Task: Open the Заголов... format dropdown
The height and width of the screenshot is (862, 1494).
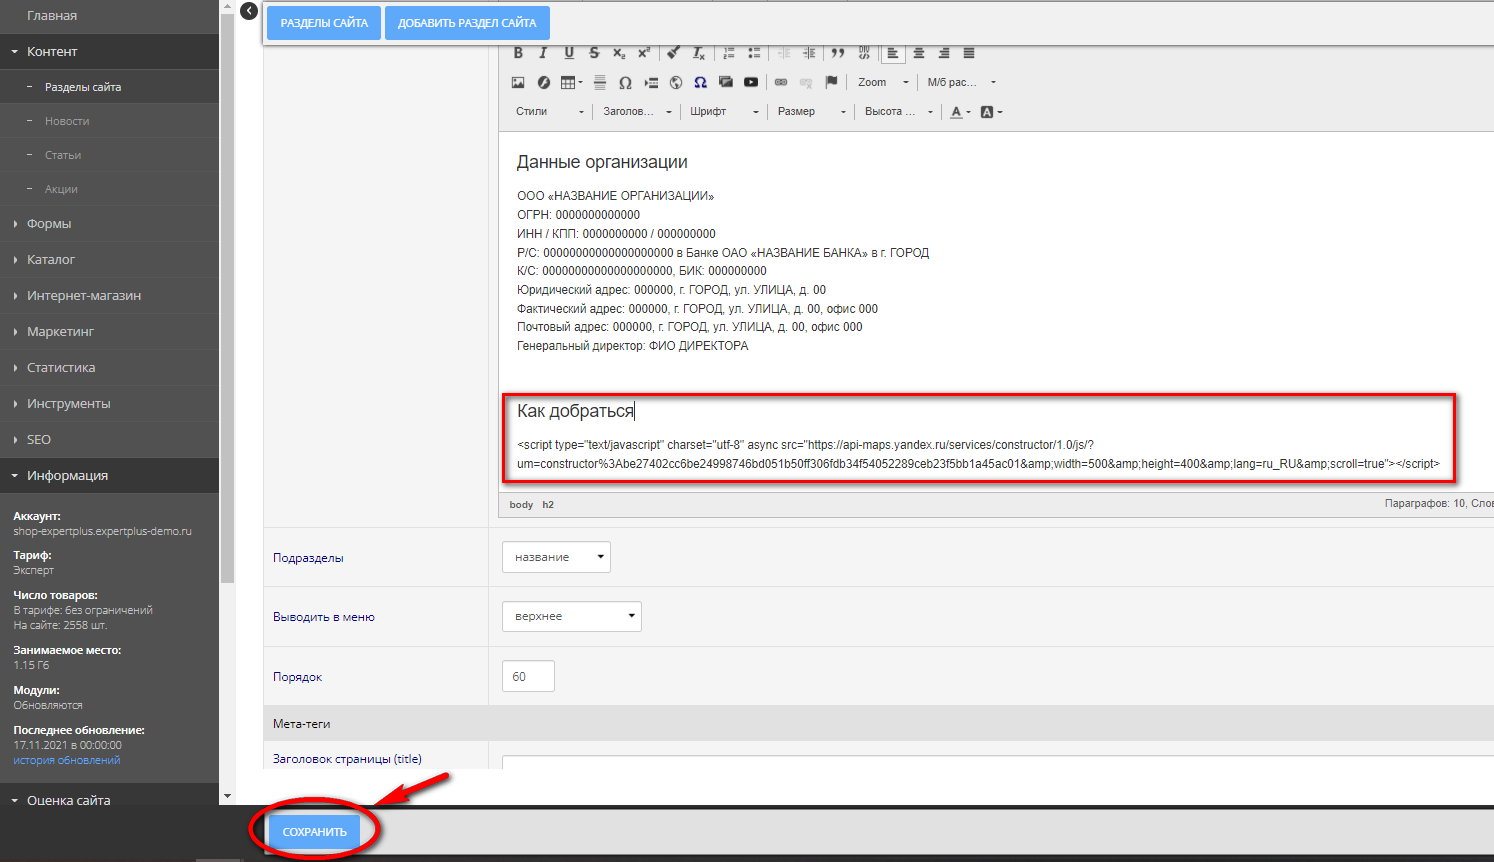Action: [x=637, y=111]
